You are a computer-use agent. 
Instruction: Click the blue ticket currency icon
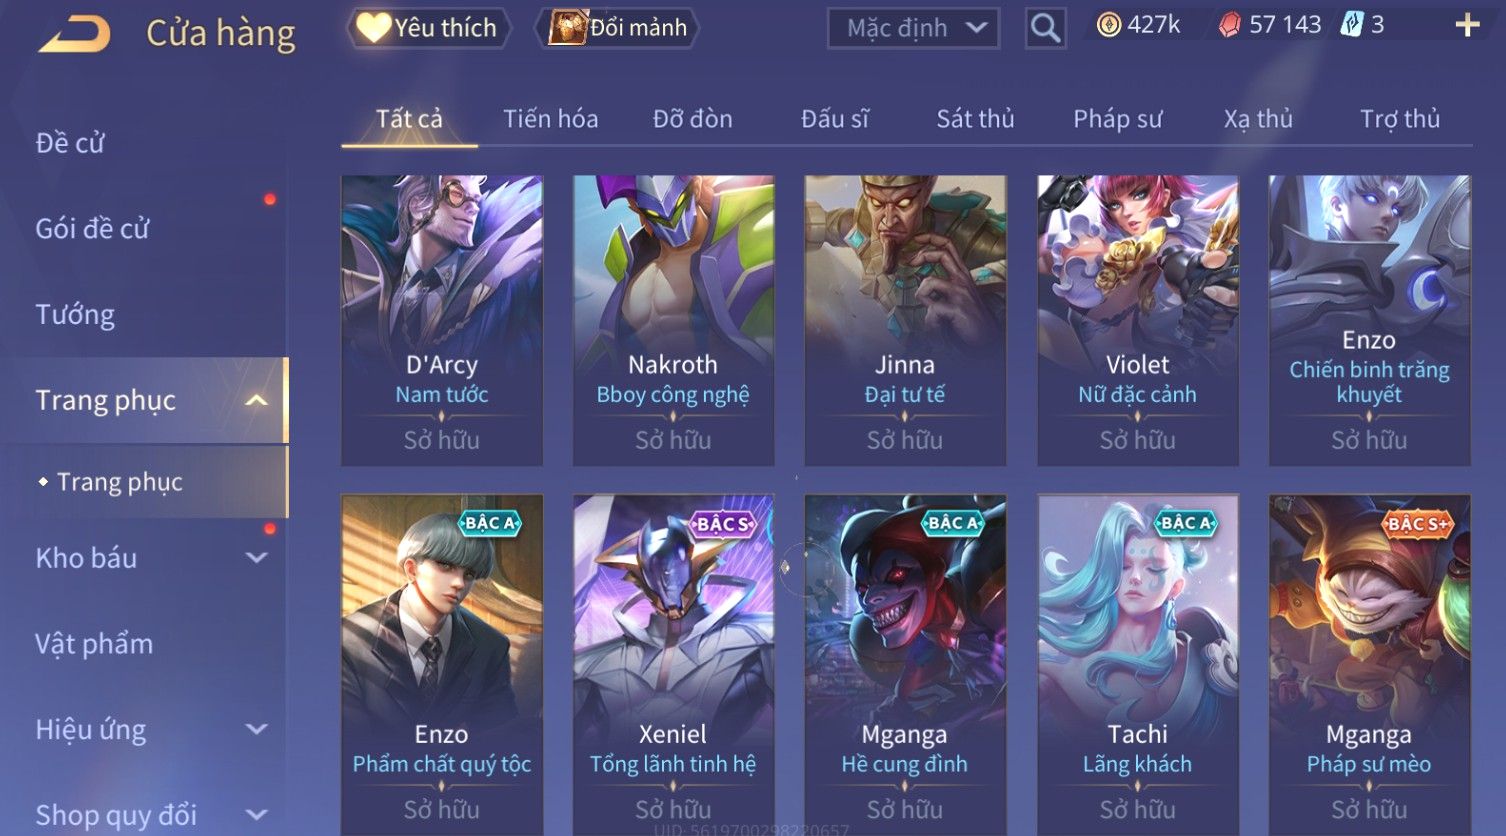coord(1351,25)
